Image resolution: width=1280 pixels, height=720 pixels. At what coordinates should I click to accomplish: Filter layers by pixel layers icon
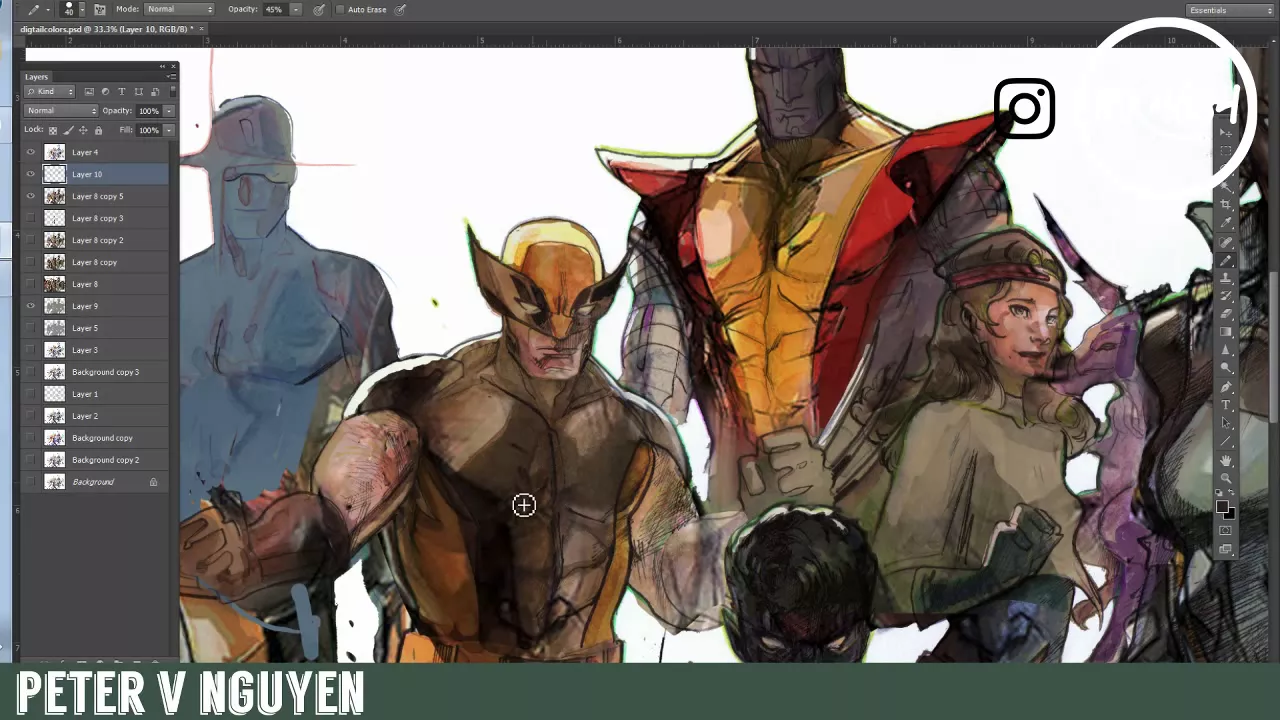(89, 91)
